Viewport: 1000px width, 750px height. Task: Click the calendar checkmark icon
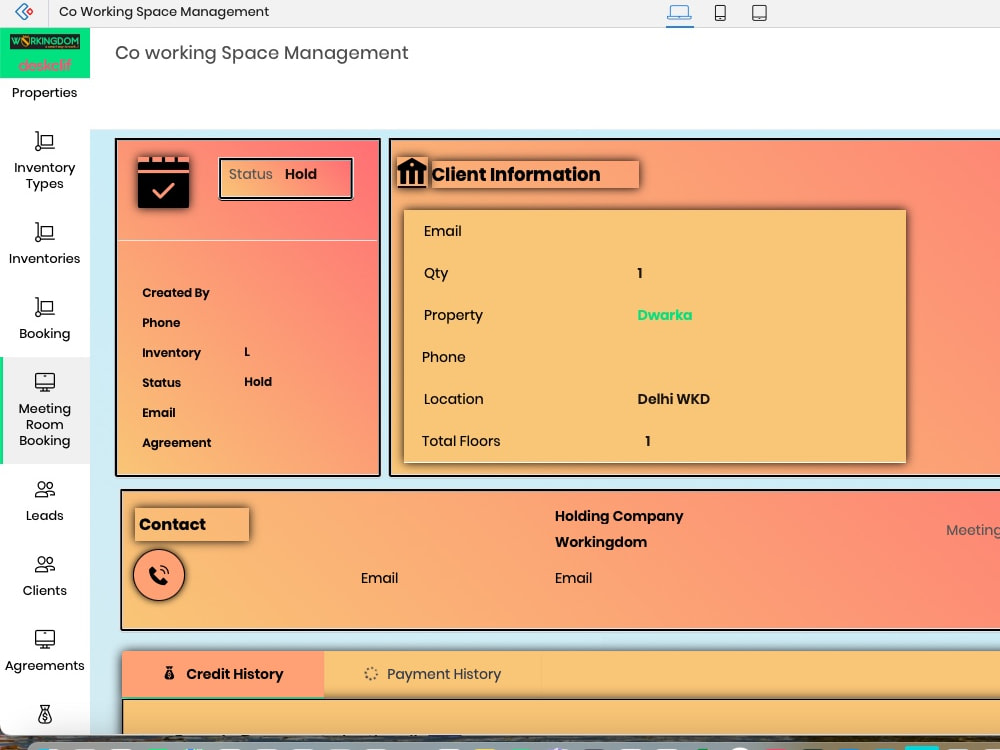tap(163, 182)
